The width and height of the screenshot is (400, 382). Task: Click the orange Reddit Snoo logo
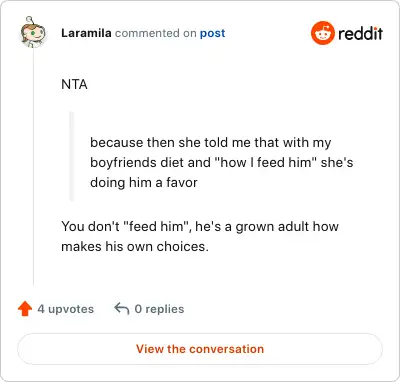coord(323,33)
